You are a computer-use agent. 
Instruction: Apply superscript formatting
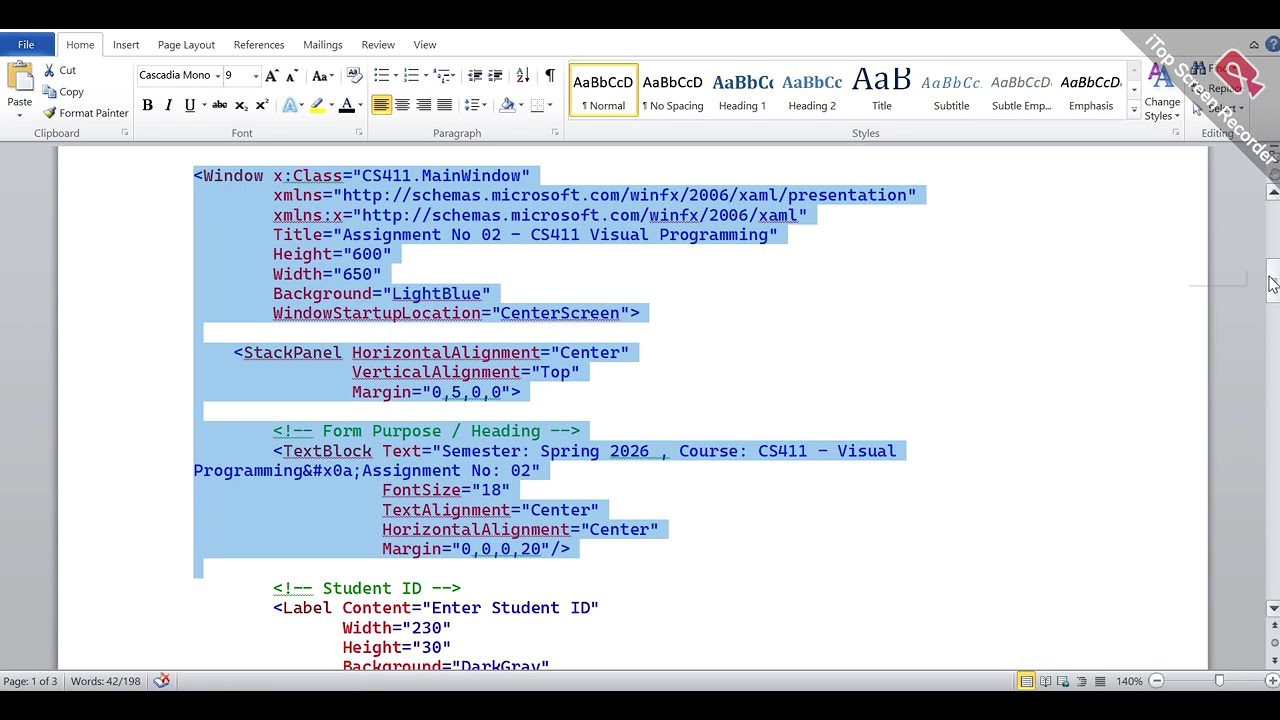tap(262, 105)
